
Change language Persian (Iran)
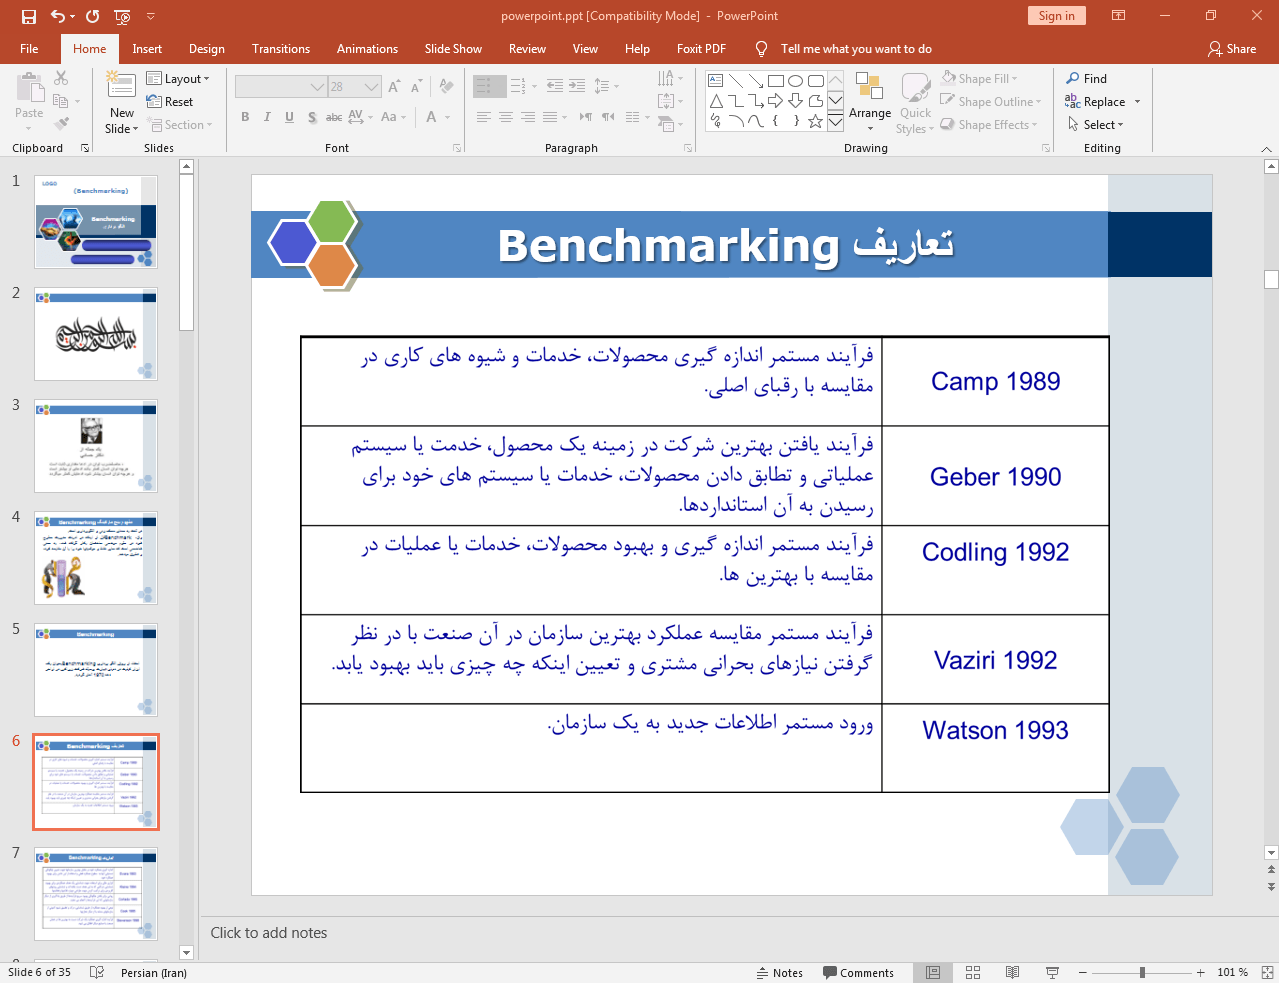(x=154, y=972)
